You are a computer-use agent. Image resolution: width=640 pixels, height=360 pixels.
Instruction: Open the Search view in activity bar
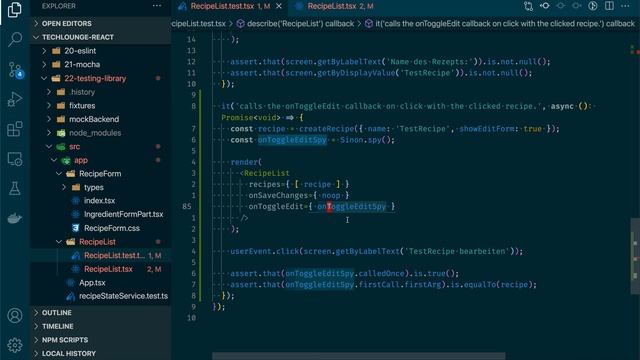(x=15, y=39)
